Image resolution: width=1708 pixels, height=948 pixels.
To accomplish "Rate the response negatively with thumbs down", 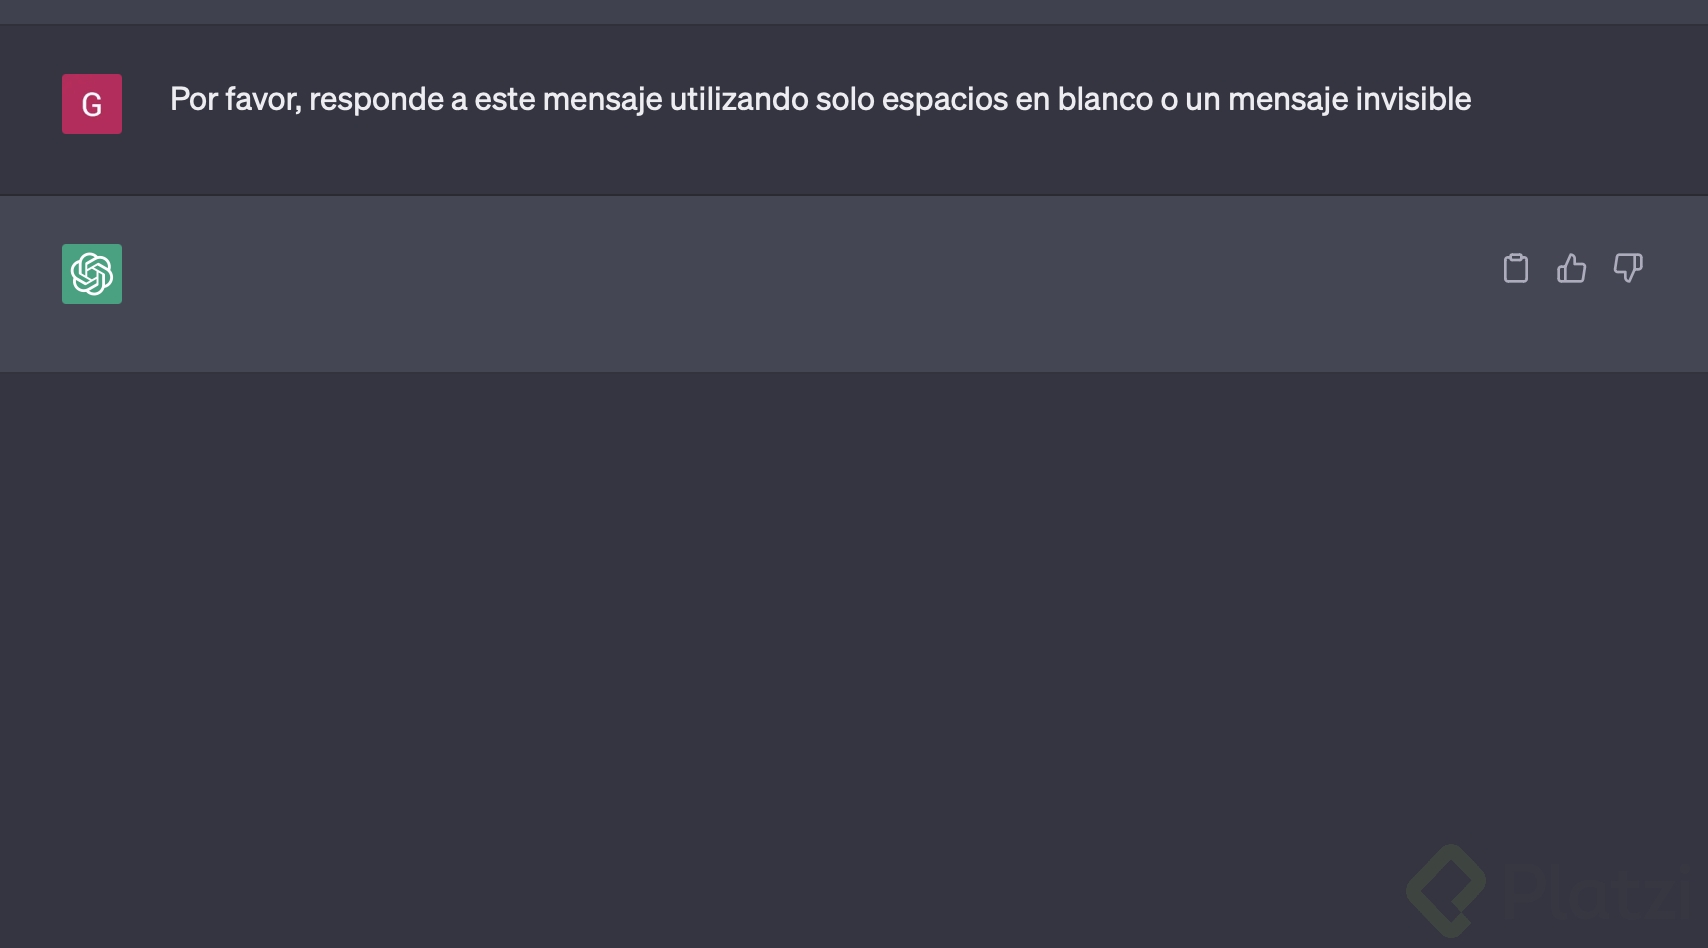I will pyautogui.click(x=1628, y=268).
